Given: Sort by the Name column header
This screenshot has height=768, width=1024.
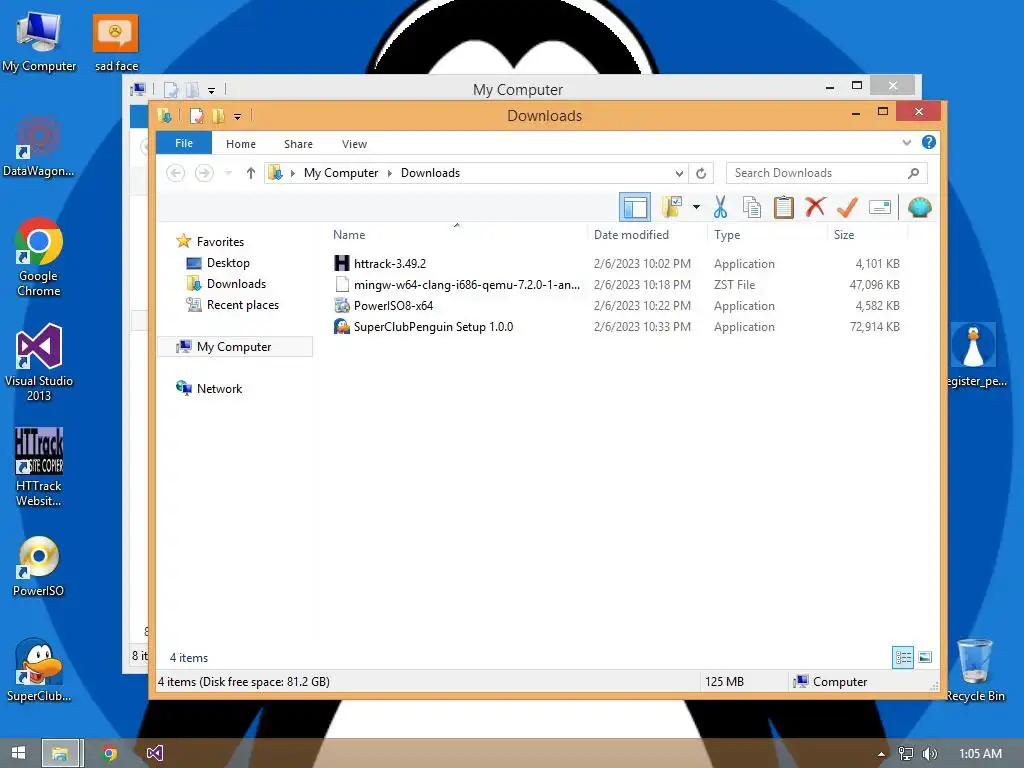Looking at the screenshot, I should coord(349,235).
